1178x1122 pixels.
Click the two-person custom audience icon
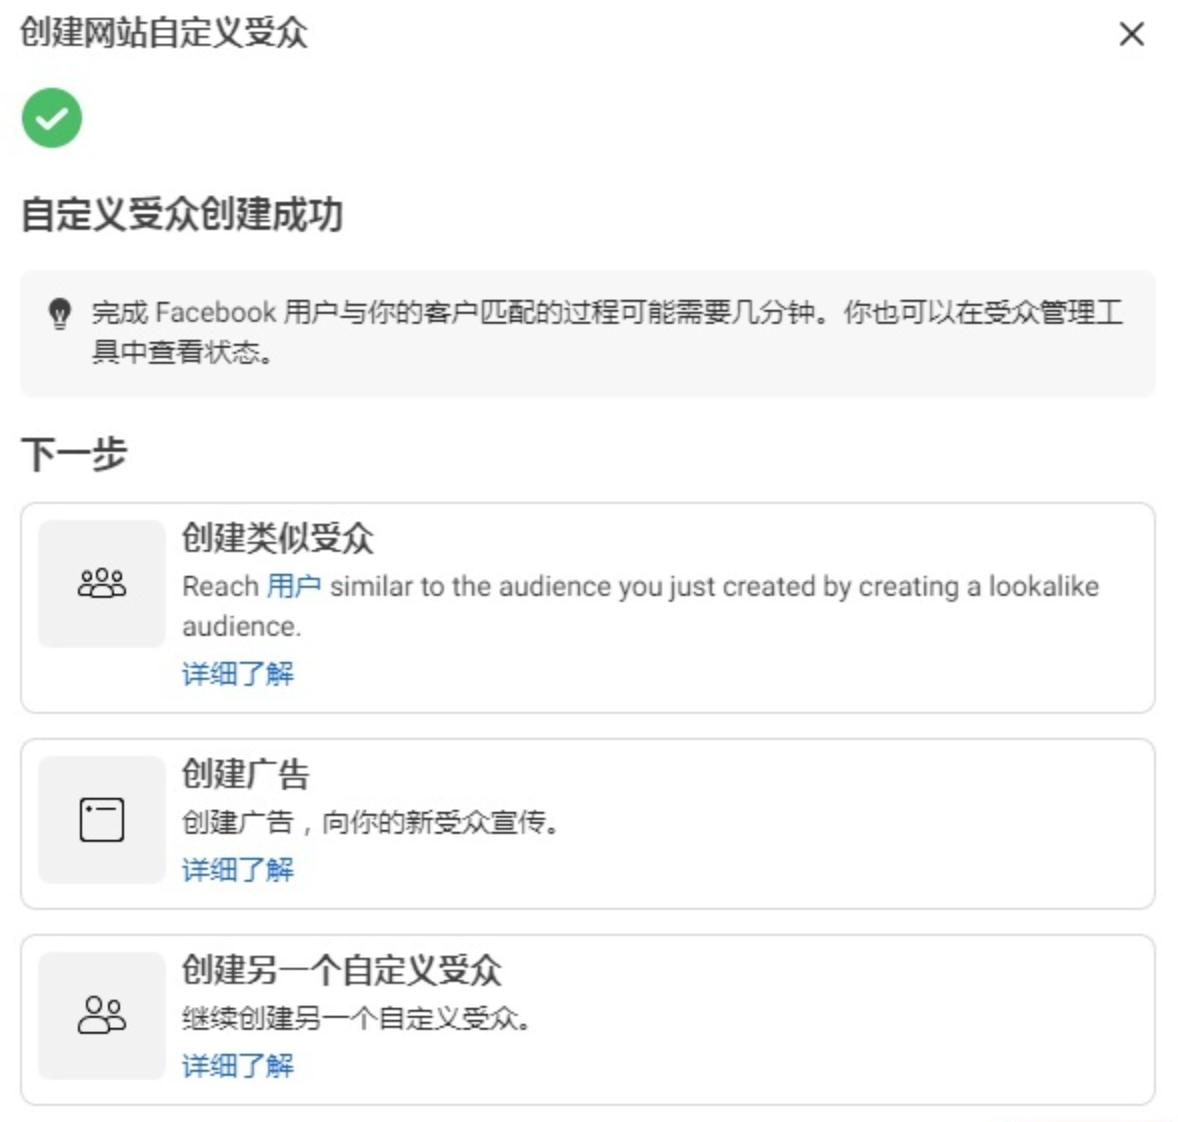[102, 1015]
